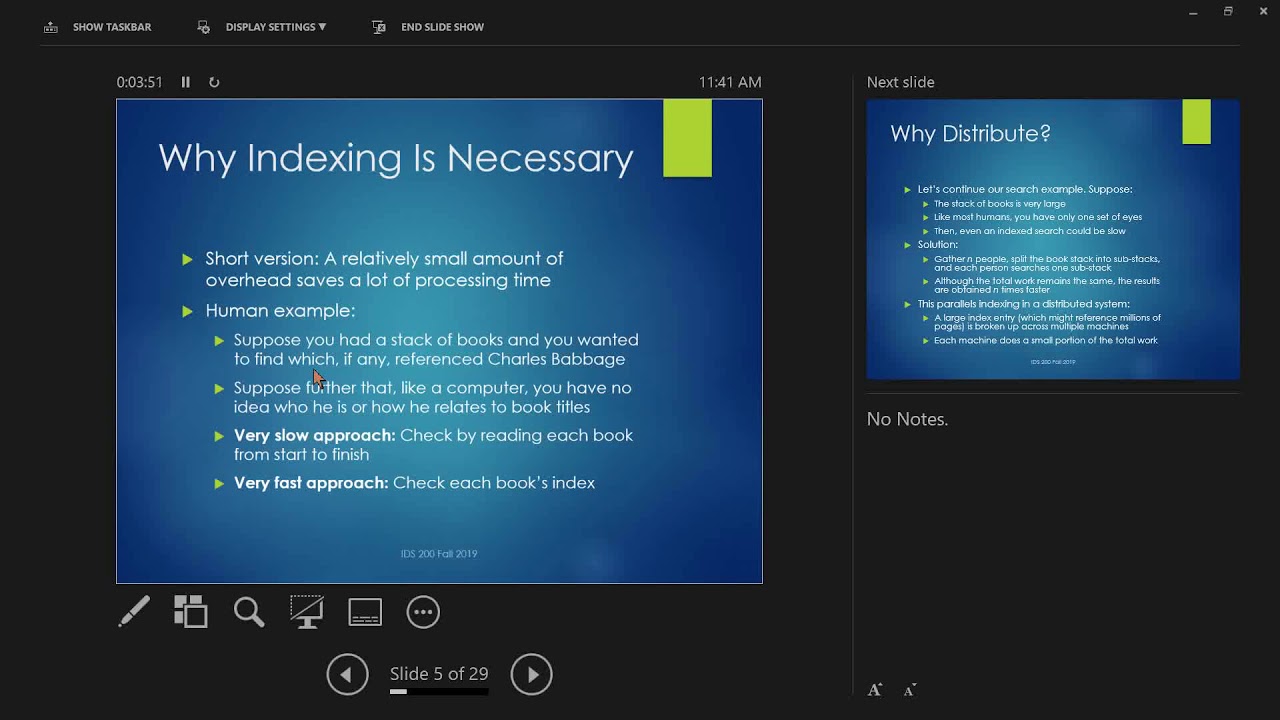
Task: Minimize the presenter view window
Action: point(1193,12)
